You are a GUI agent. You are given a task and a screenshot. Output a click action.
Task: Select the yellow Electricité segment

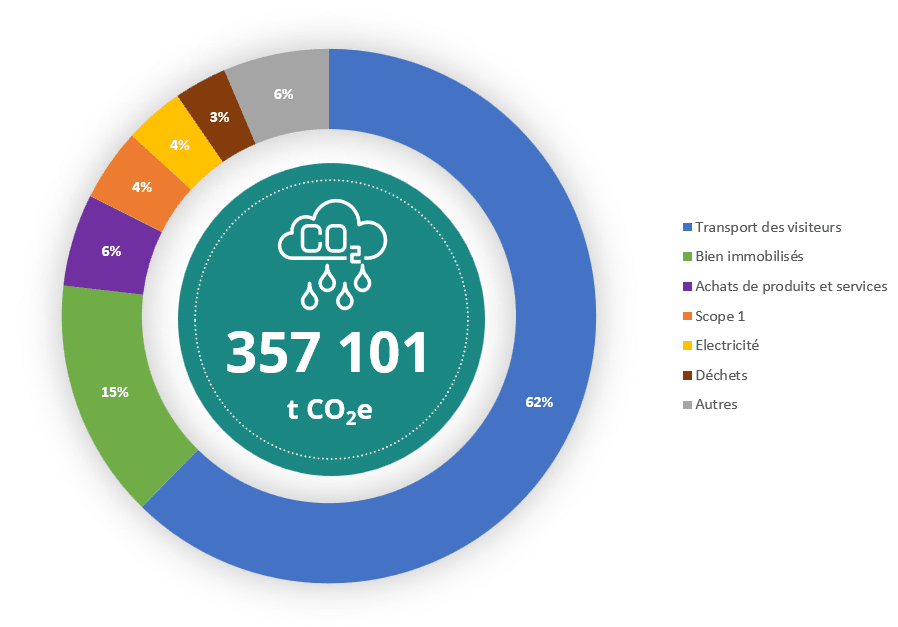coord(180,143)
